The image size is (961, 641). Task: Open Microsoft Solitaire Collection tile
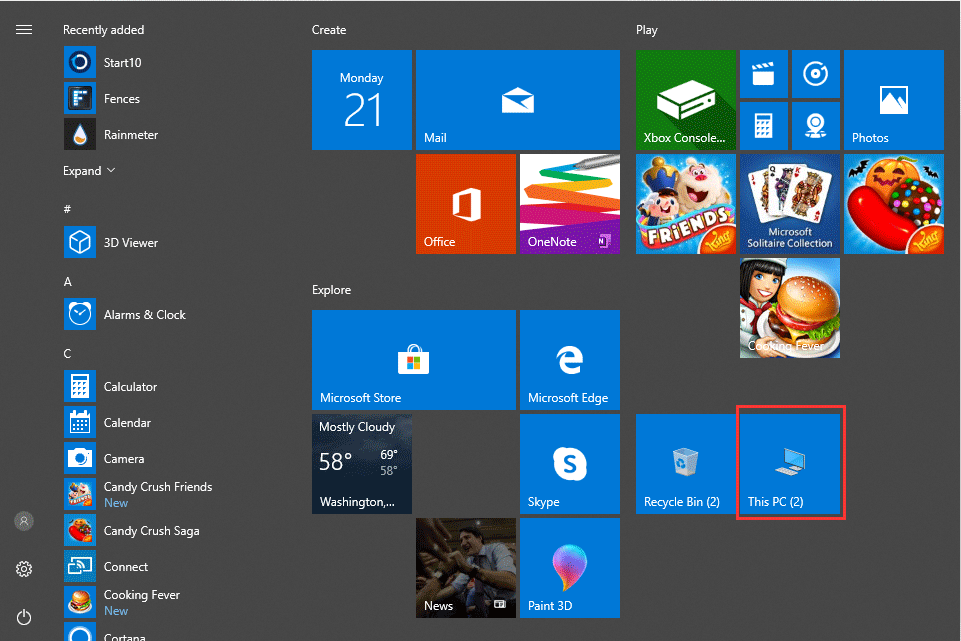pos(790,204)
